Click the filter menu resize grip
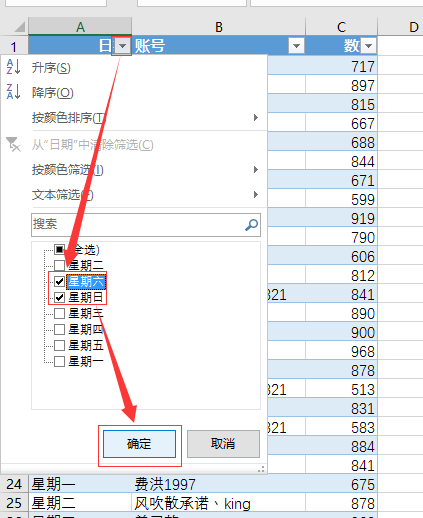The height and width of the screenshot is (518, 423). 261,469
